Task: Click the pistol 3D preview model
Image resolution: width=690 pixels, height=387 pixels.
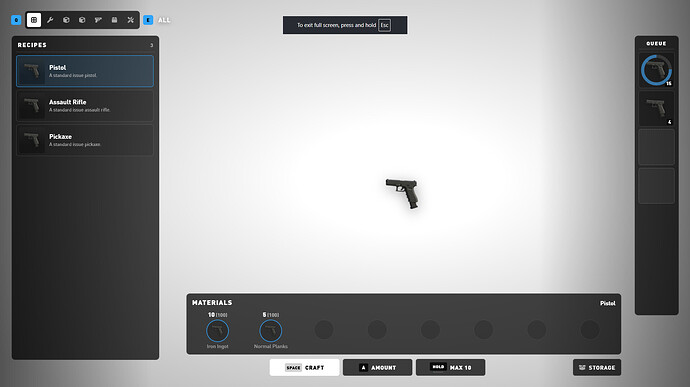Action: click(x=403, y=193)
